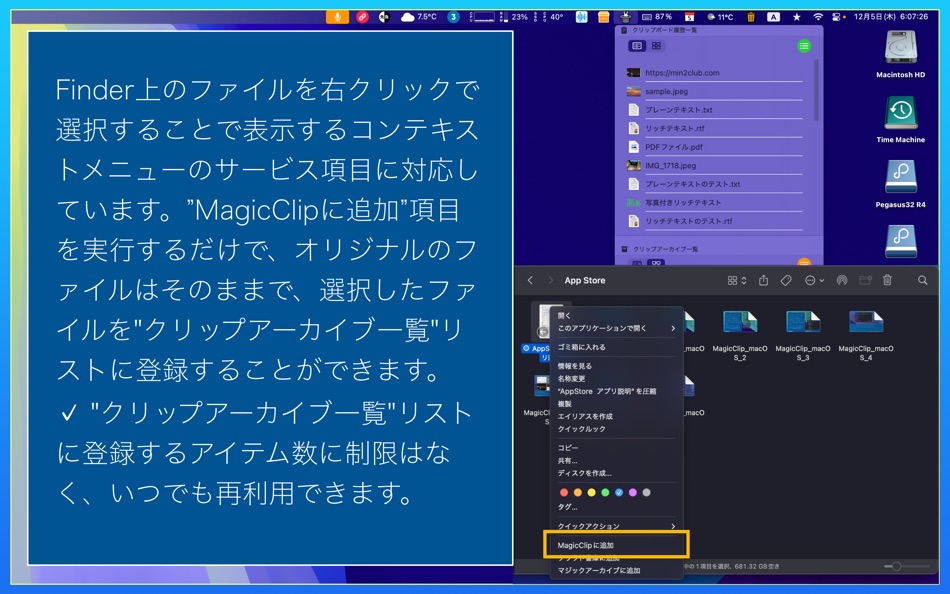
Task: Expand クイックアクション submenu
Action: pos(616,526)
